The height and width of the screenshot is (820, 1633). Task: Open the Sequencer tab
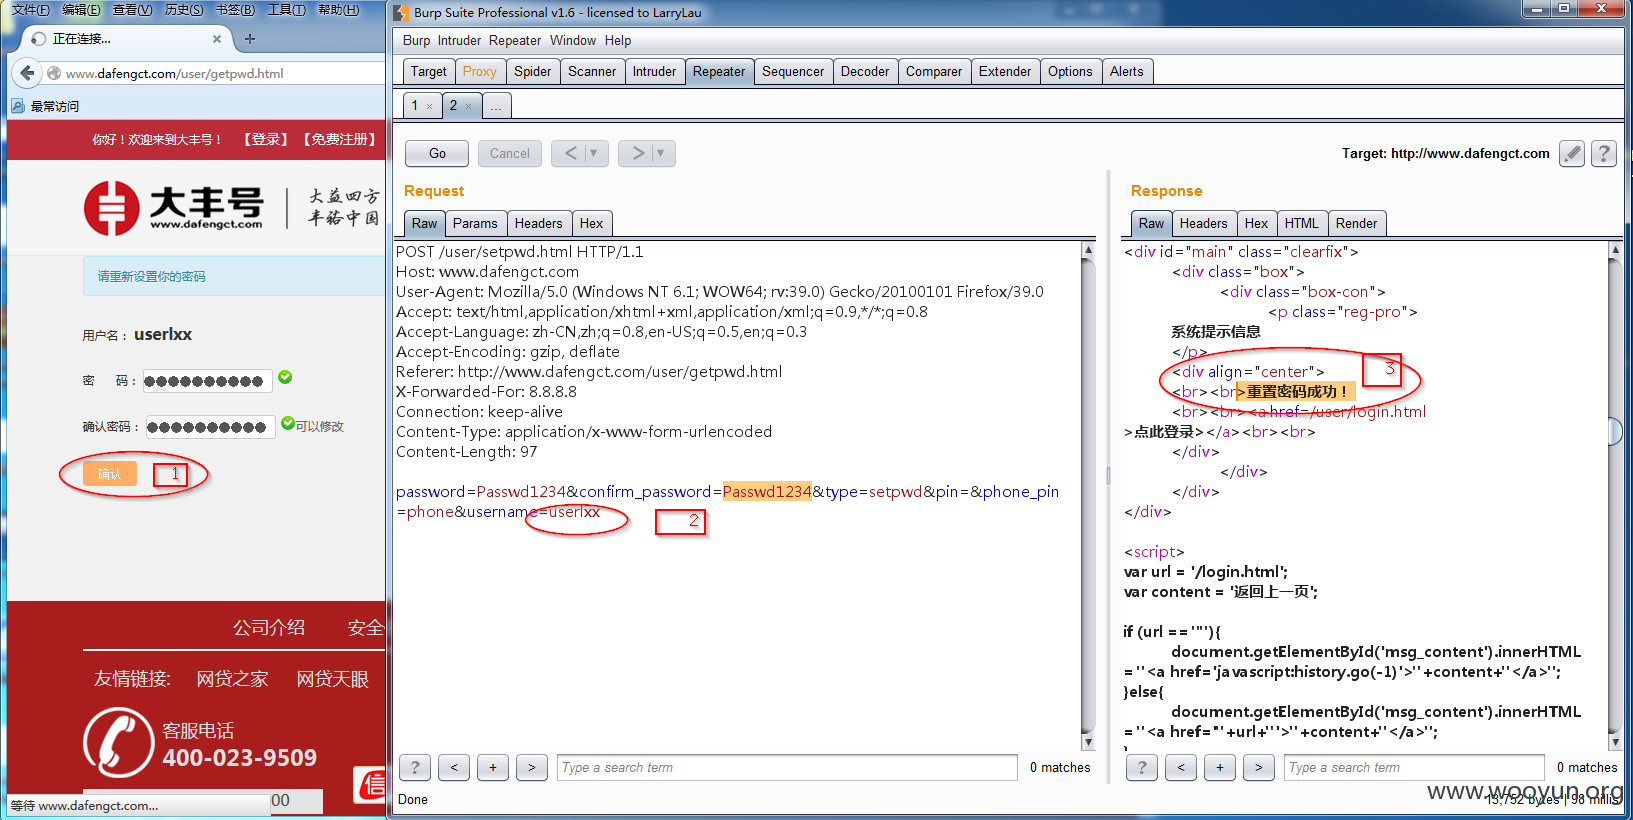(x=793, y=71)
